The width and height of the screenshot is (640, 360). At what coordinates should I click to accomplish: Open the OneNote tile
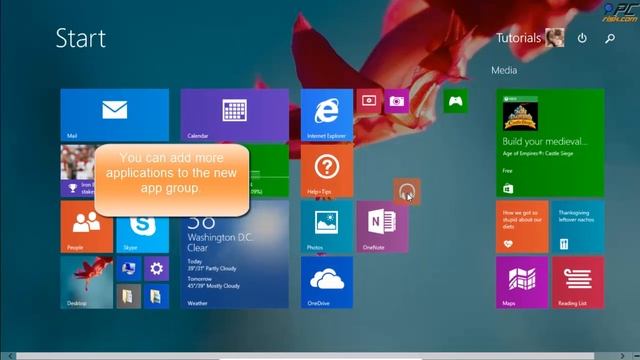(x=382, y=227)
